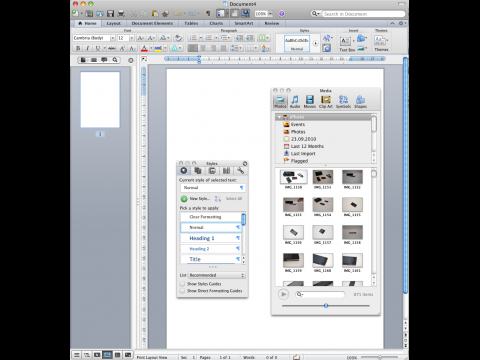Image resolution: width=480 pixels, height=360 pixels.
Task: Apply the Title style from the list
Action: pyautogui.click(x=210, y=259)
